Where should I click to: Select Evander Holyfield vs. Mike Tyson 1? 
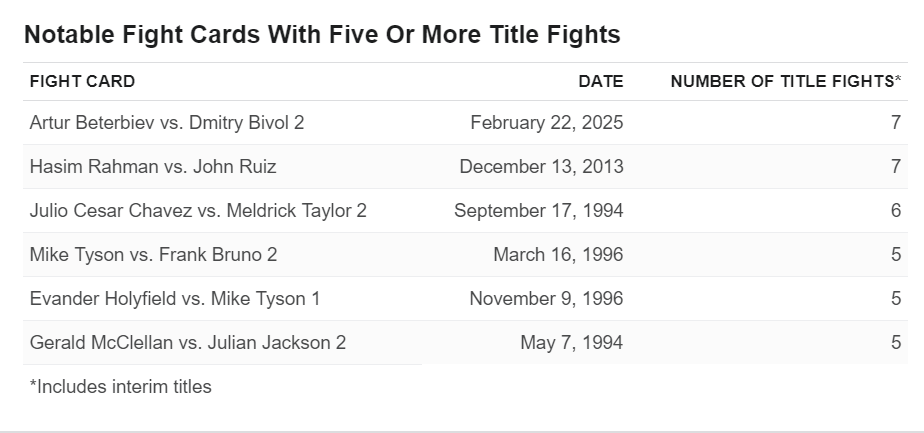tap(174, 299)
